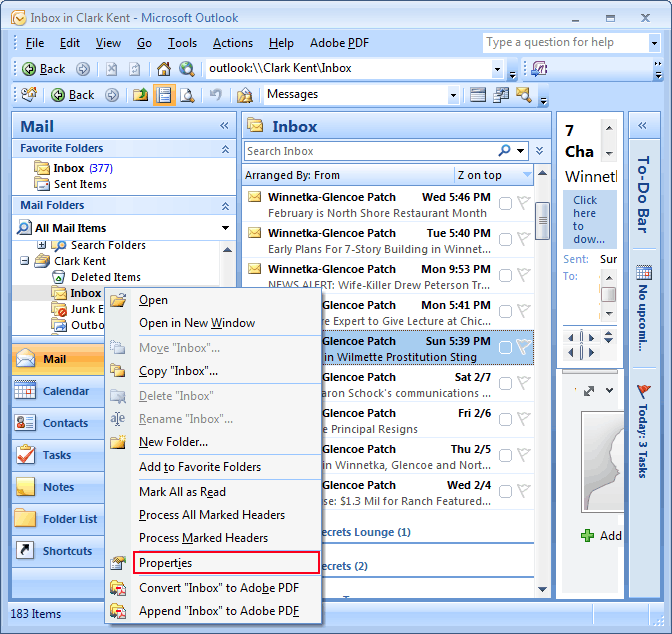Toggle the Reading Pane icon

[164, 95]
